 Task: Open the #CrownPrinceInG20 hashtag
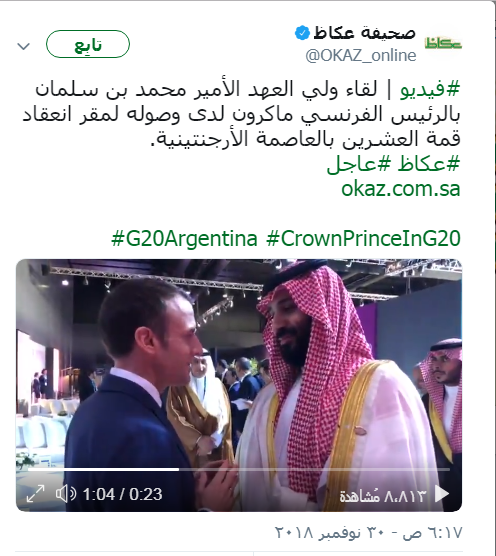tap(363, 238)
